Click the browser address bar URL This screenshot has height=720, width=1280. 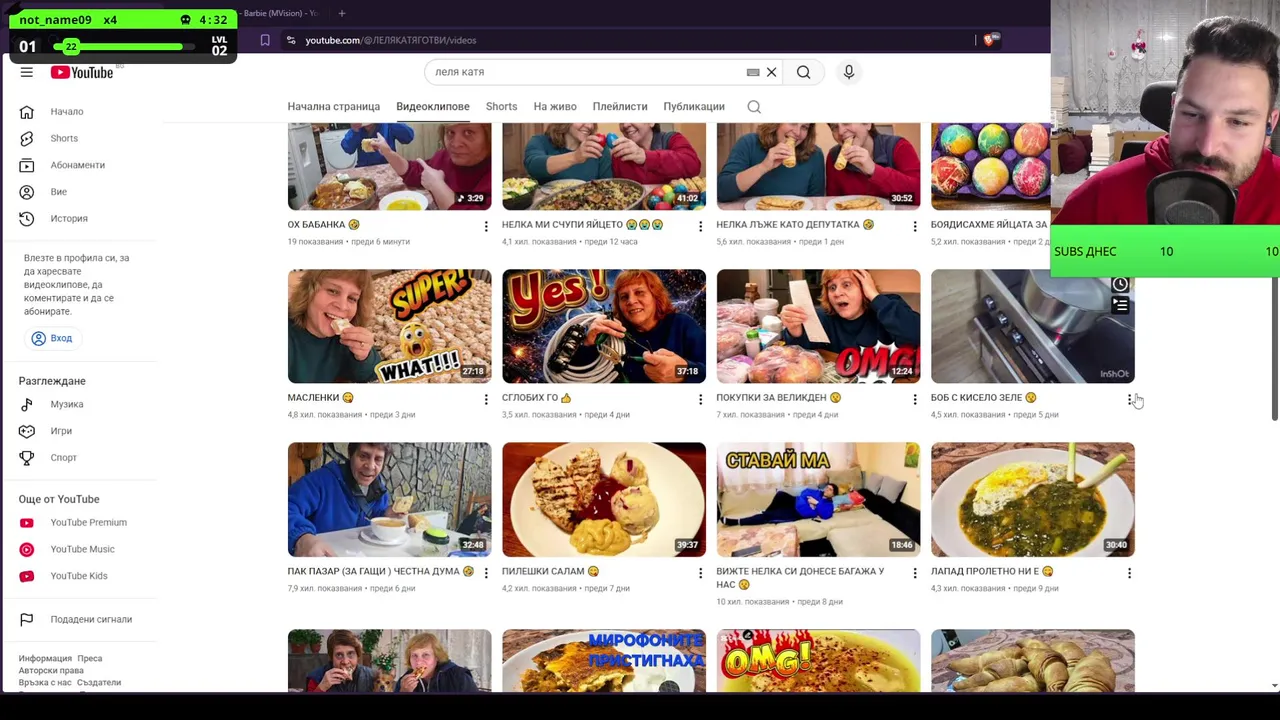[x=390, y=40]
